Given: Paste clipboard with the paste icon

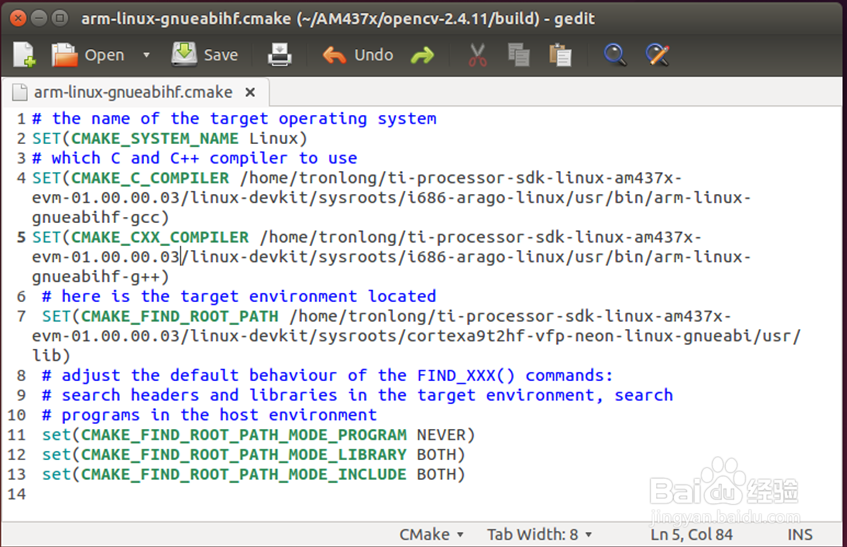Looking at the screenshot, I should 560,55.
